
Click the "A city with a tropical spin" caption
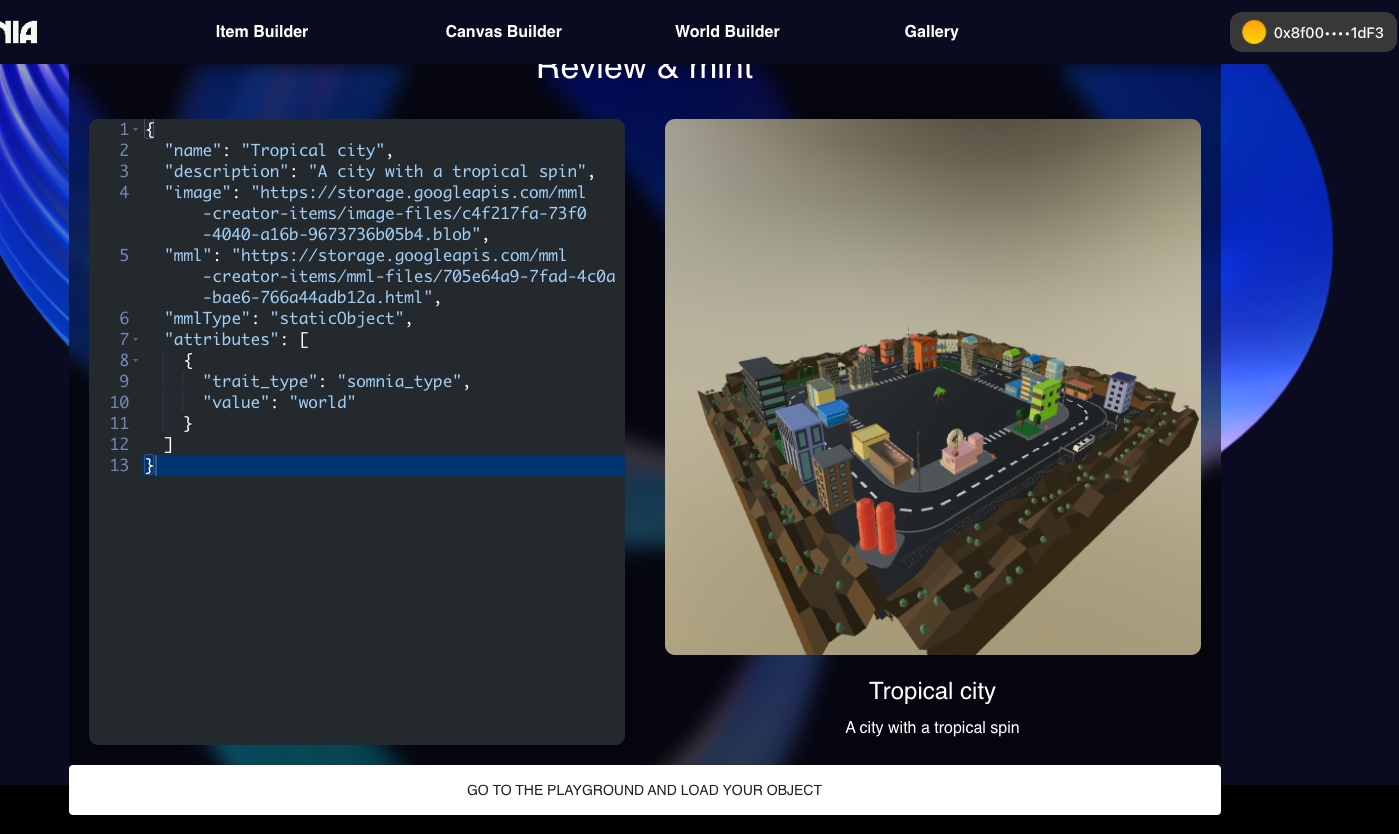[x=932, y=728]
